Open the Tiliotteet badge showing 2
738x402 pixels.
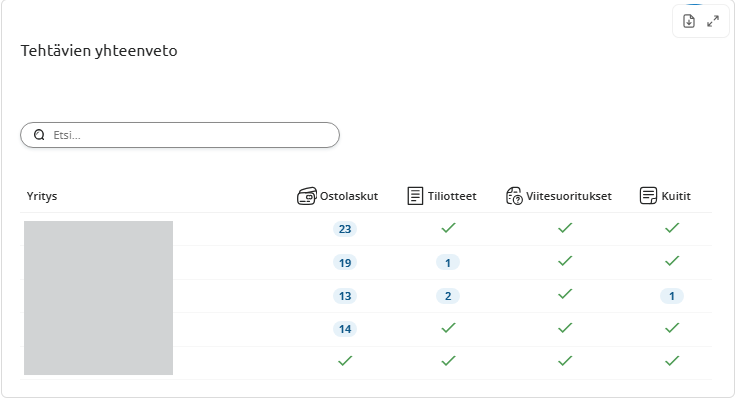click(448, 296)
